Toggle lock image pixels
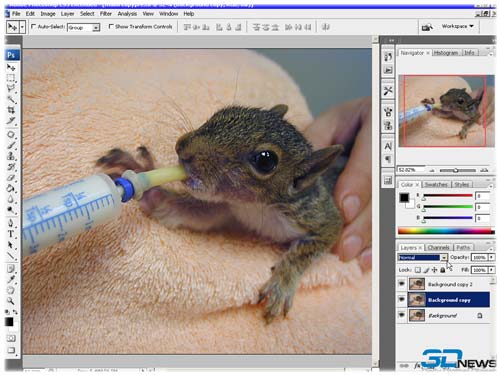 coord(426,270)
